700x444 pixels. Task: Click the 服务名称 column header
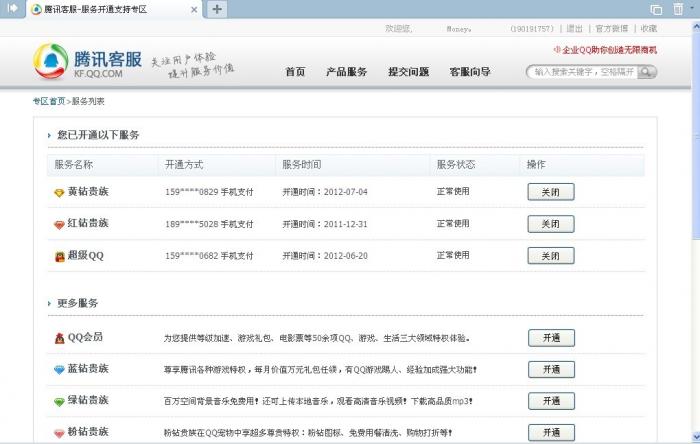[x=74, y=165]
